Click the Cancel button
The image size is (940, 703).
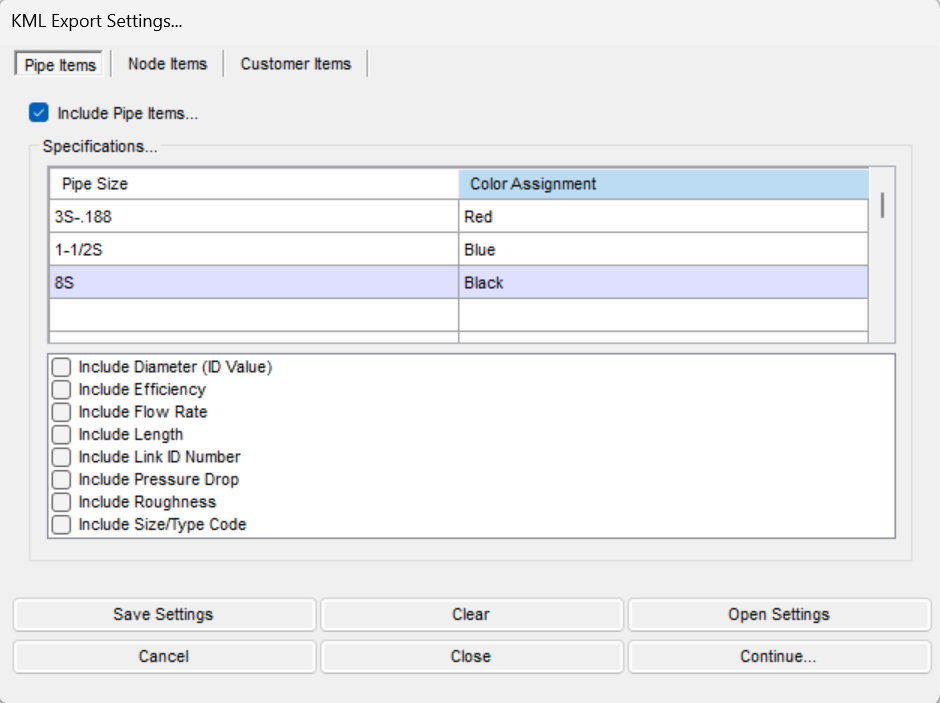(x=164, y=656)
